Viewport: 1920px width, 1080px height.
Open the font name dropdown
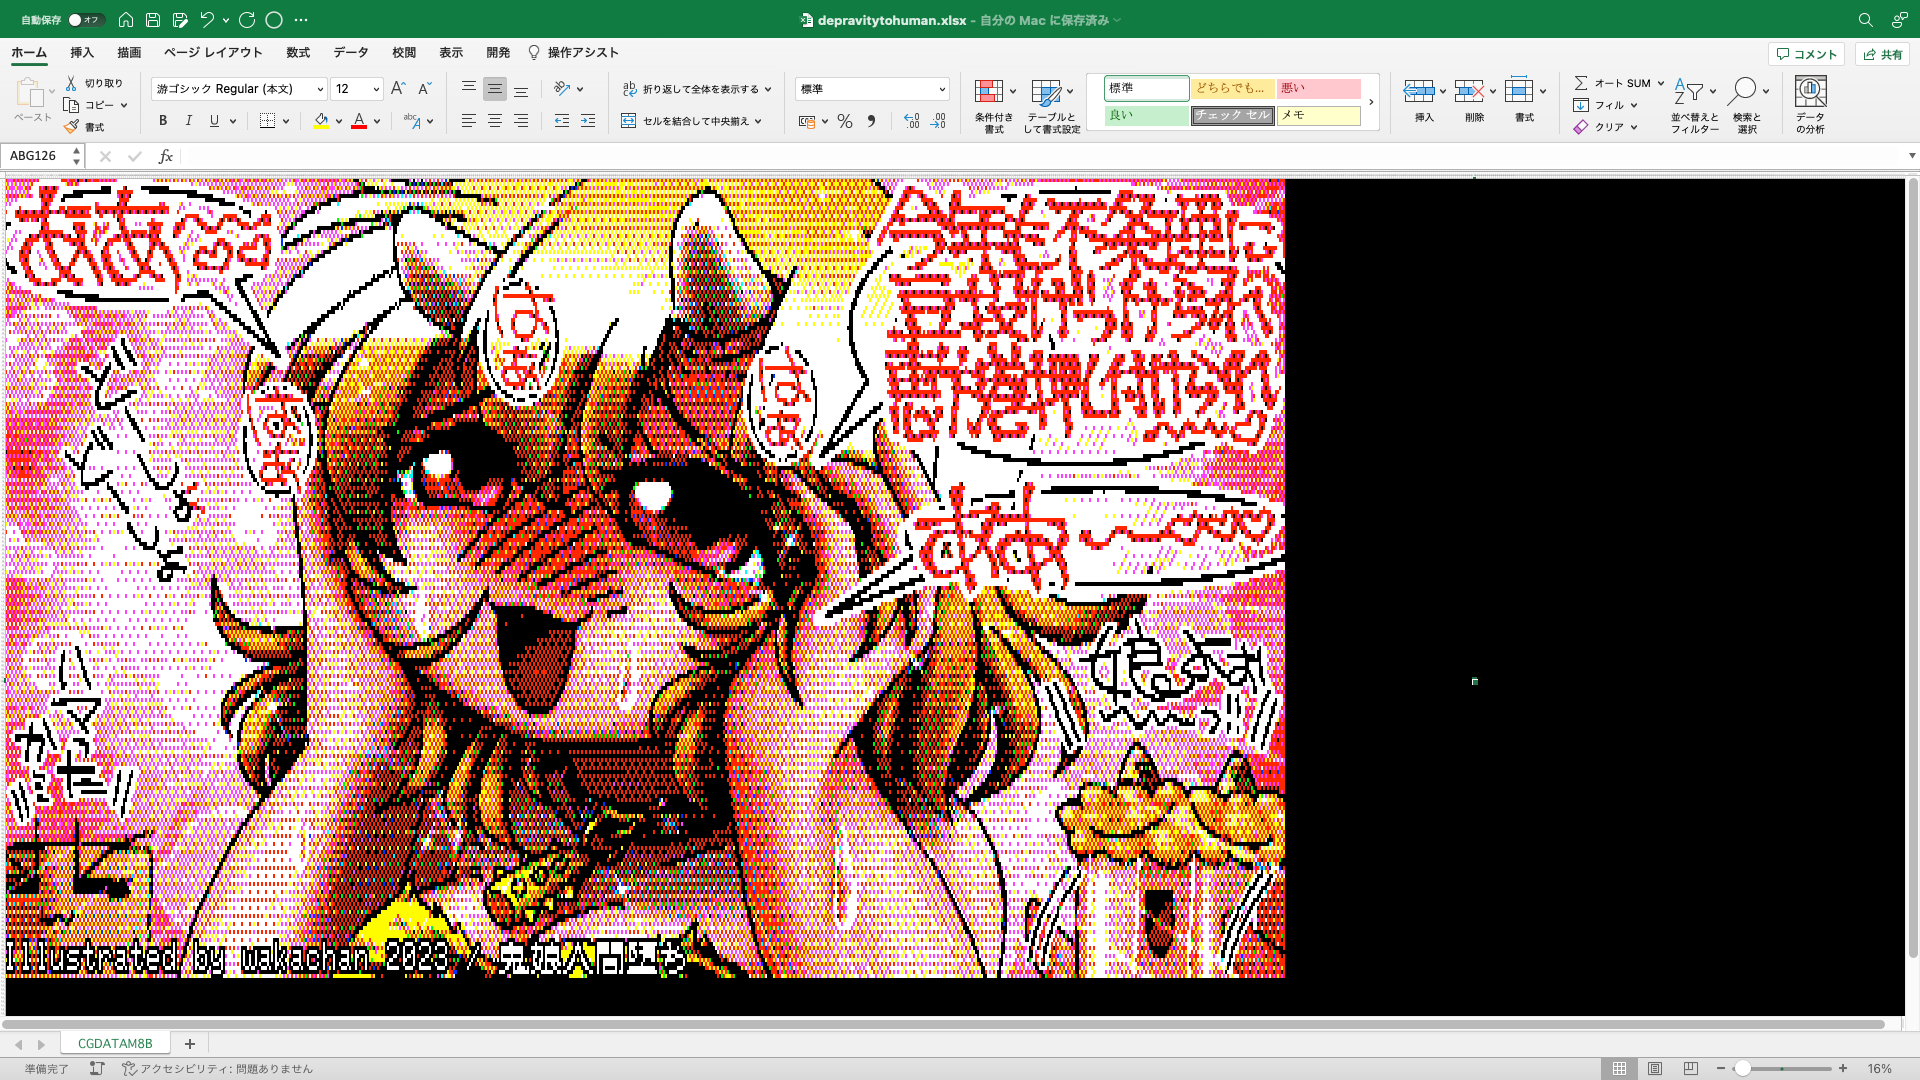(320, 89)
